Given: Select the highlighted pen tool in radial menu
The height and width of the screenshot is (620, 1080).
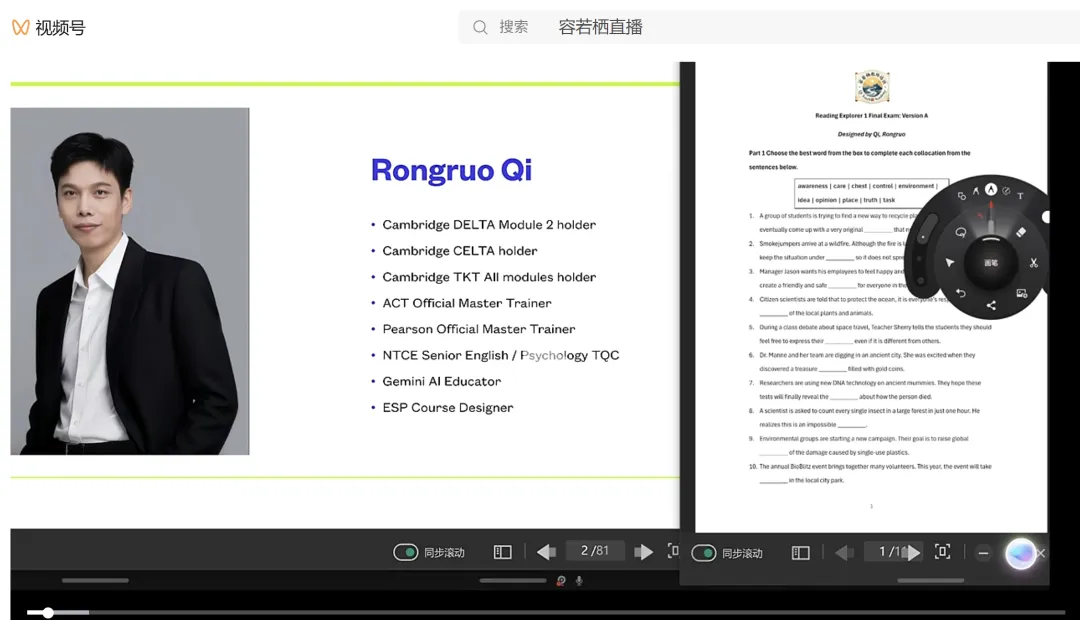Looking at the screenshot, I should click(x=990, y=189).
